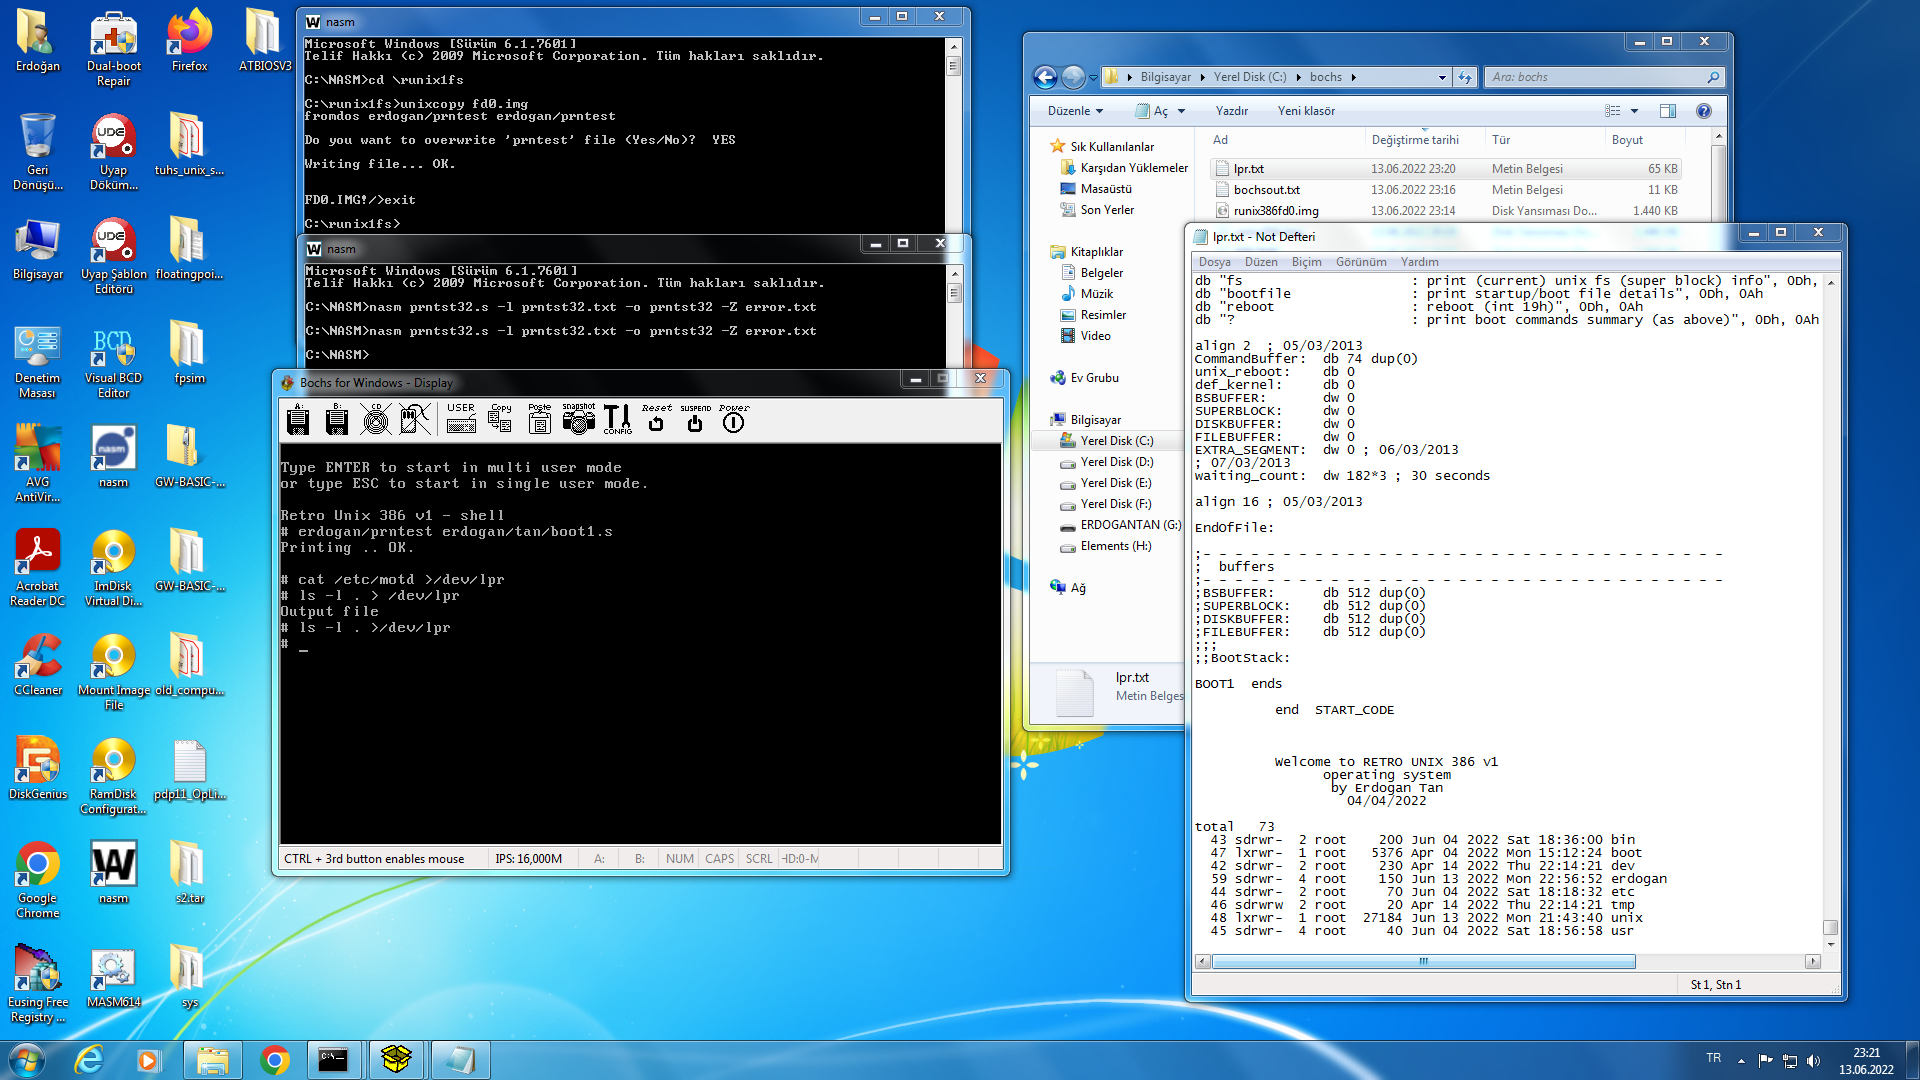Click the floppy A: drive icon in Bochs
This screenshot has width=1920, height=1080.
pyautogui.click(x=298, y=420)
